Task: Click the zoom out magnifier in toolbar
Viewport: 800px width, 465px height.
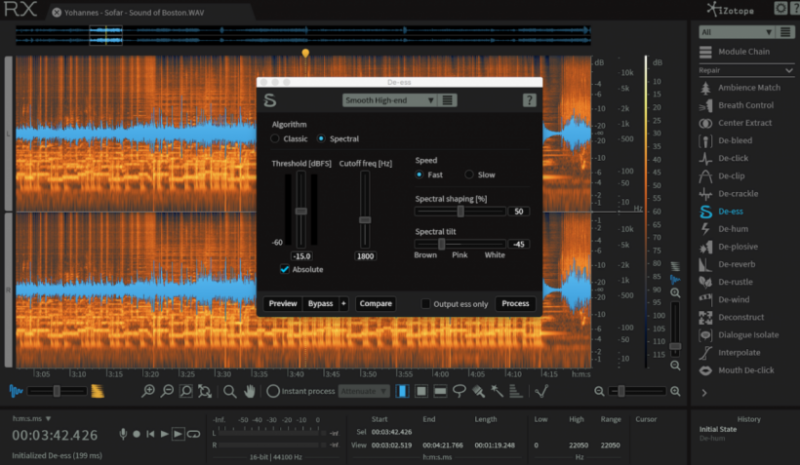Action: (167, 391)
